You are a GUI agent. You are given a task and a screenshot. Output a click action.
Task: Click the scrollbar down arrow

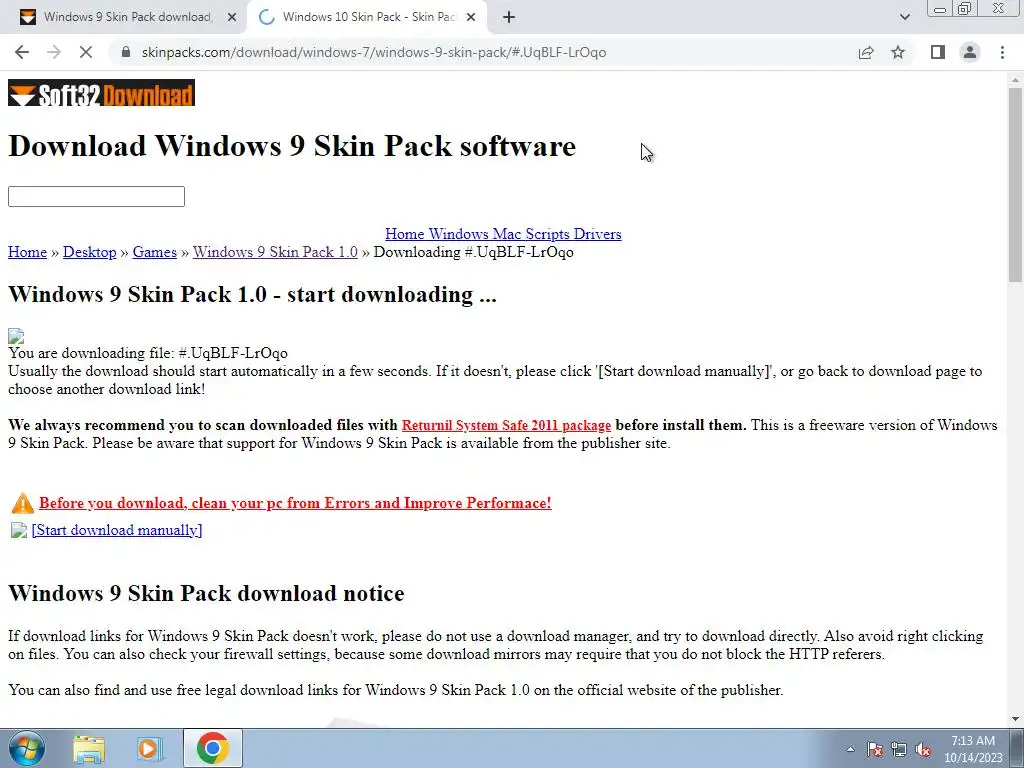[1015, 719]
